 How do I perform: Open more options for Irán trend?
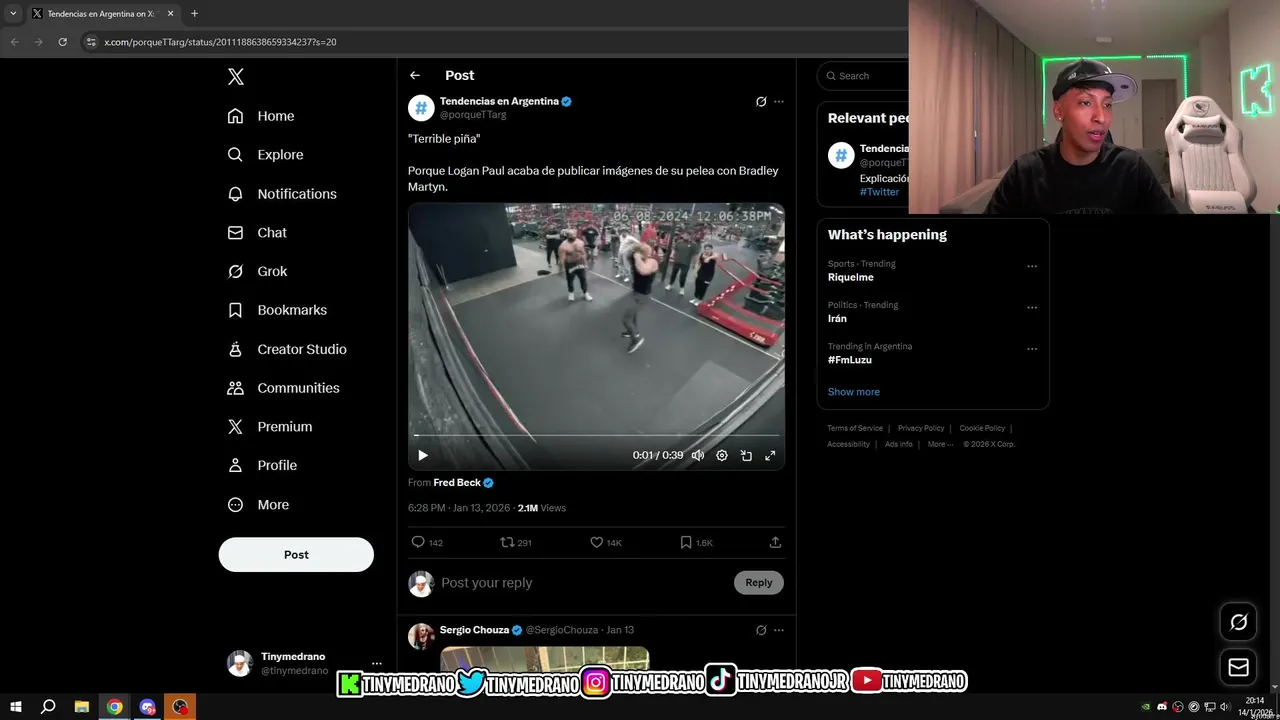point(1032,307)
